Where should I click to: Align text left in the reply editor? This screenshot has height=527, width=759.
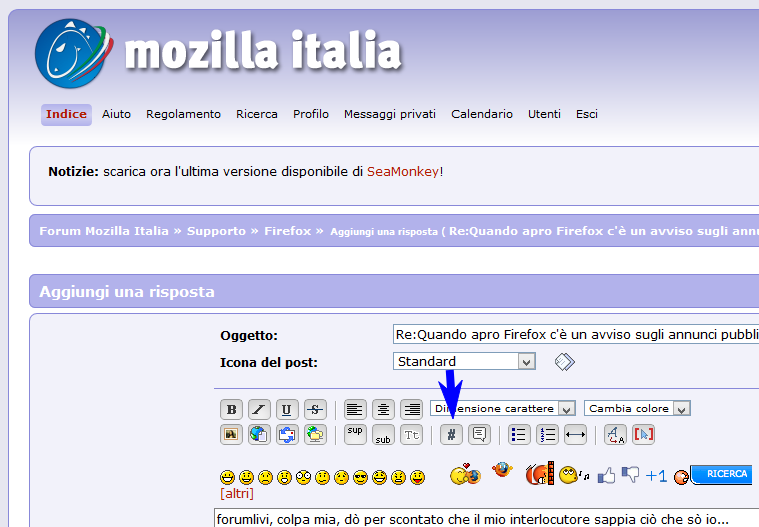(355, 409)
